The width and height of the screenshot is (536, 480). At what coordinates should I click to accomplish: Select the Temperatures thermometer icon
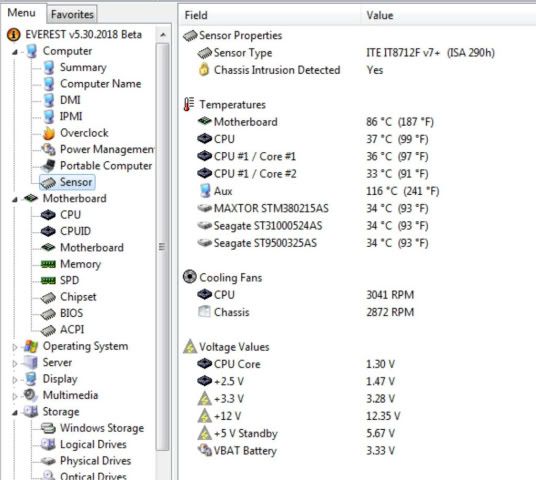click(189, 104)
